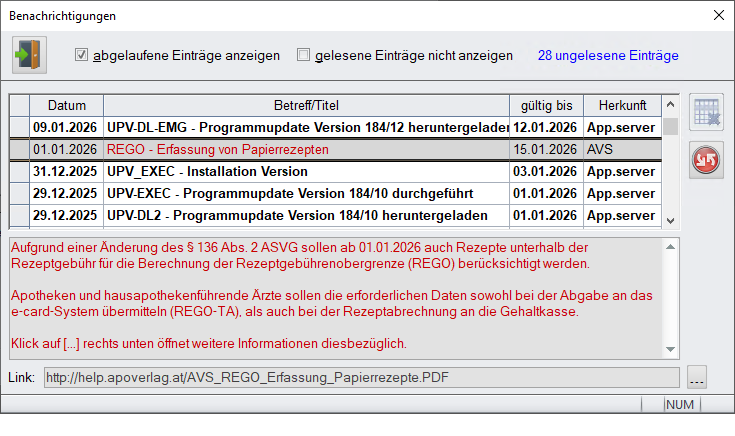The height and width of the screenshot is (436, 735).
Task: Click the '...' button next to the link
Action: (697, 378)
